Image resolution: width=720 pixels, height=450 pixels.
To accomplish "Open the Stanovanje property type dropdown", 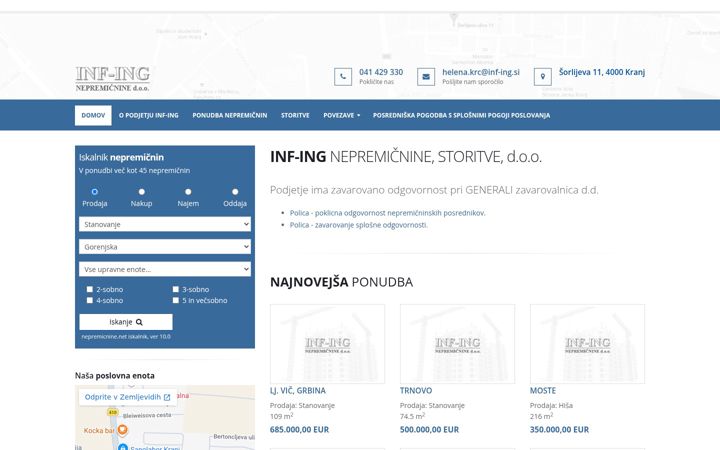I will (x=165, y=224).
